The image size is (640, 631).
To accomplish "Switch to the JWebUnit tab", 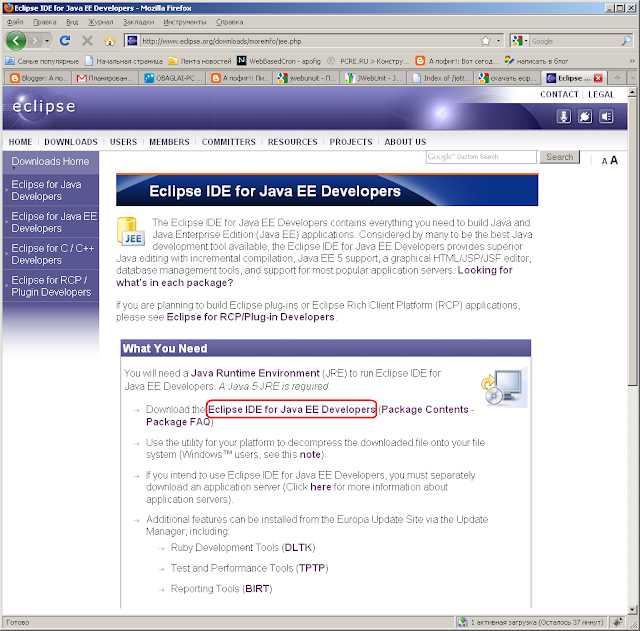I will pos(372,78).
